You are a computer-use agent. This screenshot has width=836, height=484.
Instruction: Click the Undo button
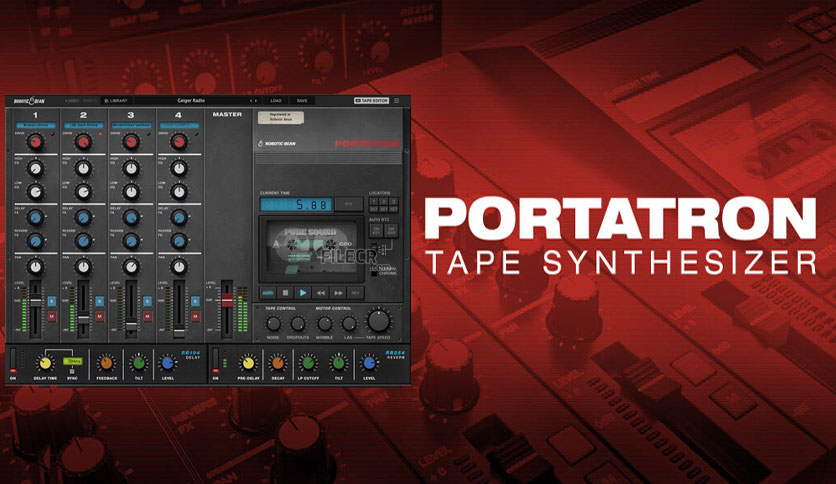[x=72, y=100]
